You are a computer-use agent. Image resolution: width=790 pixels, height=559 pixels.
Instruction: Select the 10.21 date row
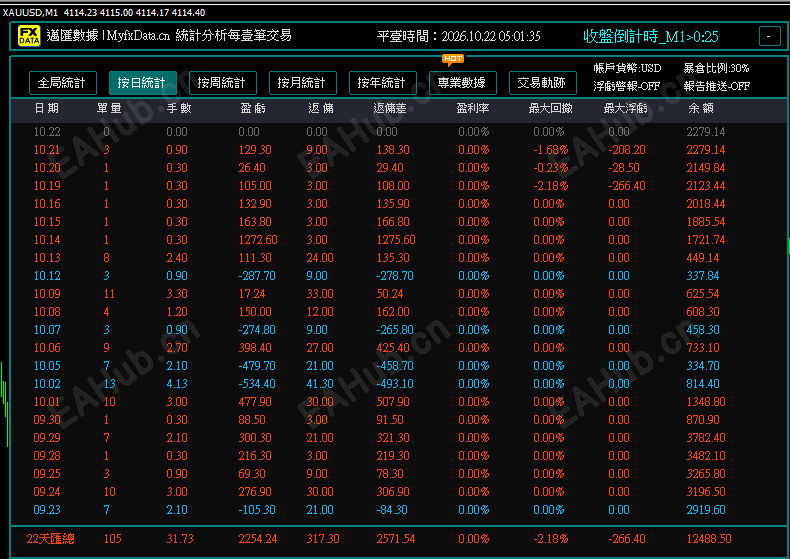click(398, 150)
